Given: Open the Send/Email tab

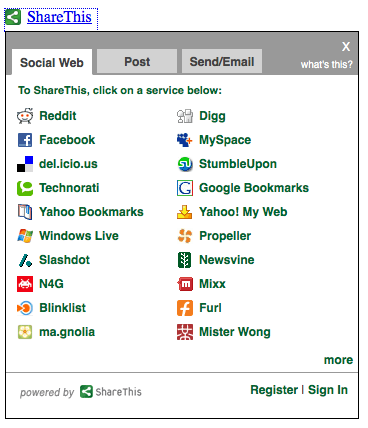Looking at the screenshot, I should coord(222,61).
